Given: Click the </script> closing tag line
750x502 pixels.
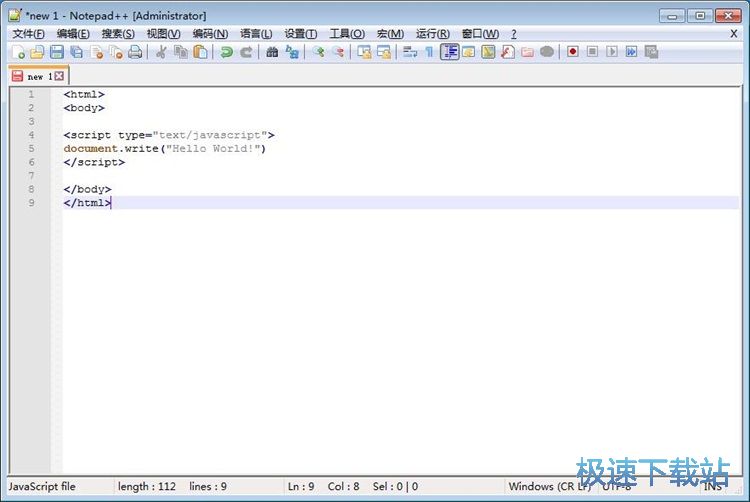Looking at the screenshot, I should (94, 162).
